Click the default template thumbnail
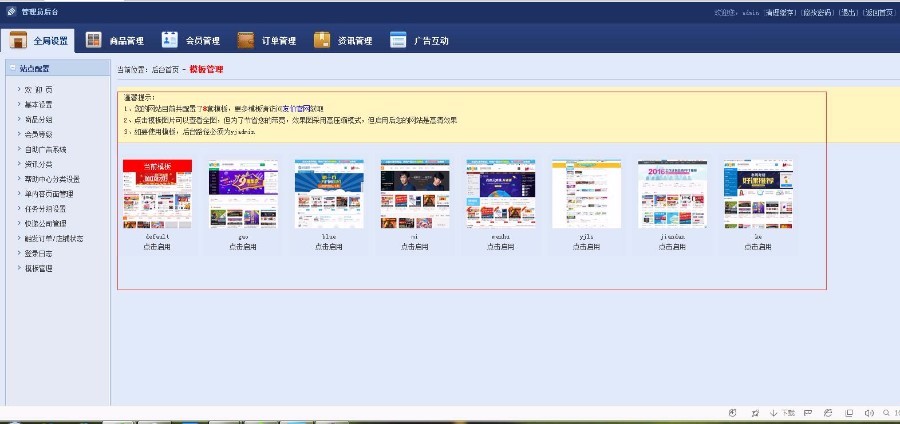The height and width of the screenshot is (424, 900). point(157,194)
